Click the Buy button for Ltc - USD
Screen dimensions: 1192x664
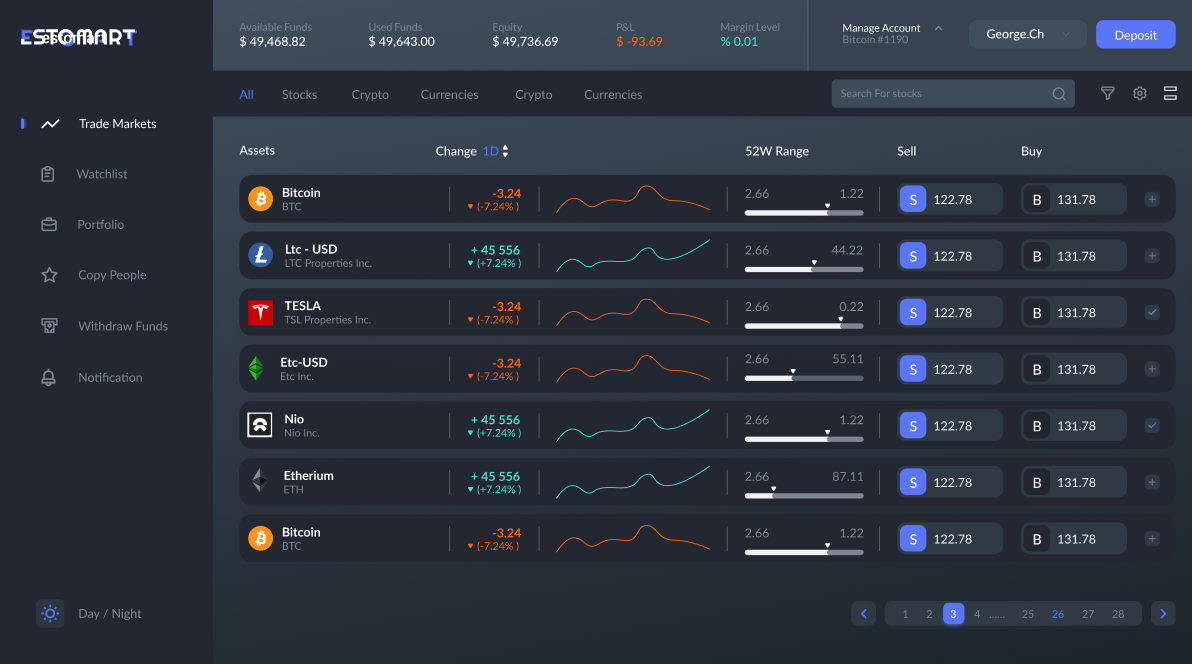1073,256
